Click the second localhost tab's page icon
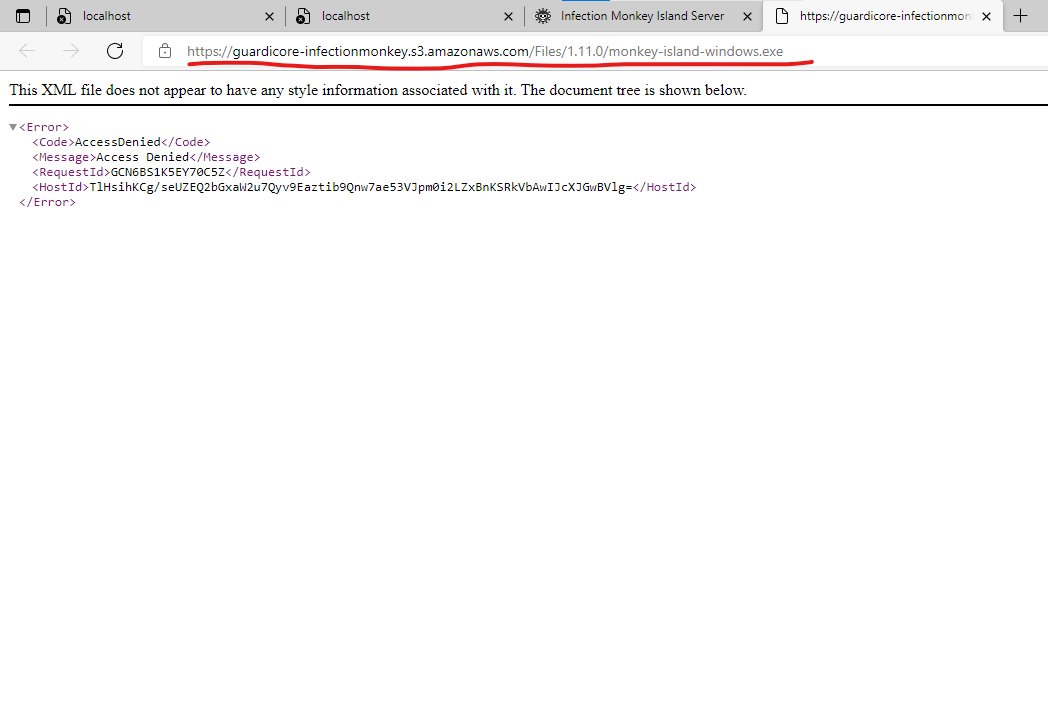 pos(303,17)
